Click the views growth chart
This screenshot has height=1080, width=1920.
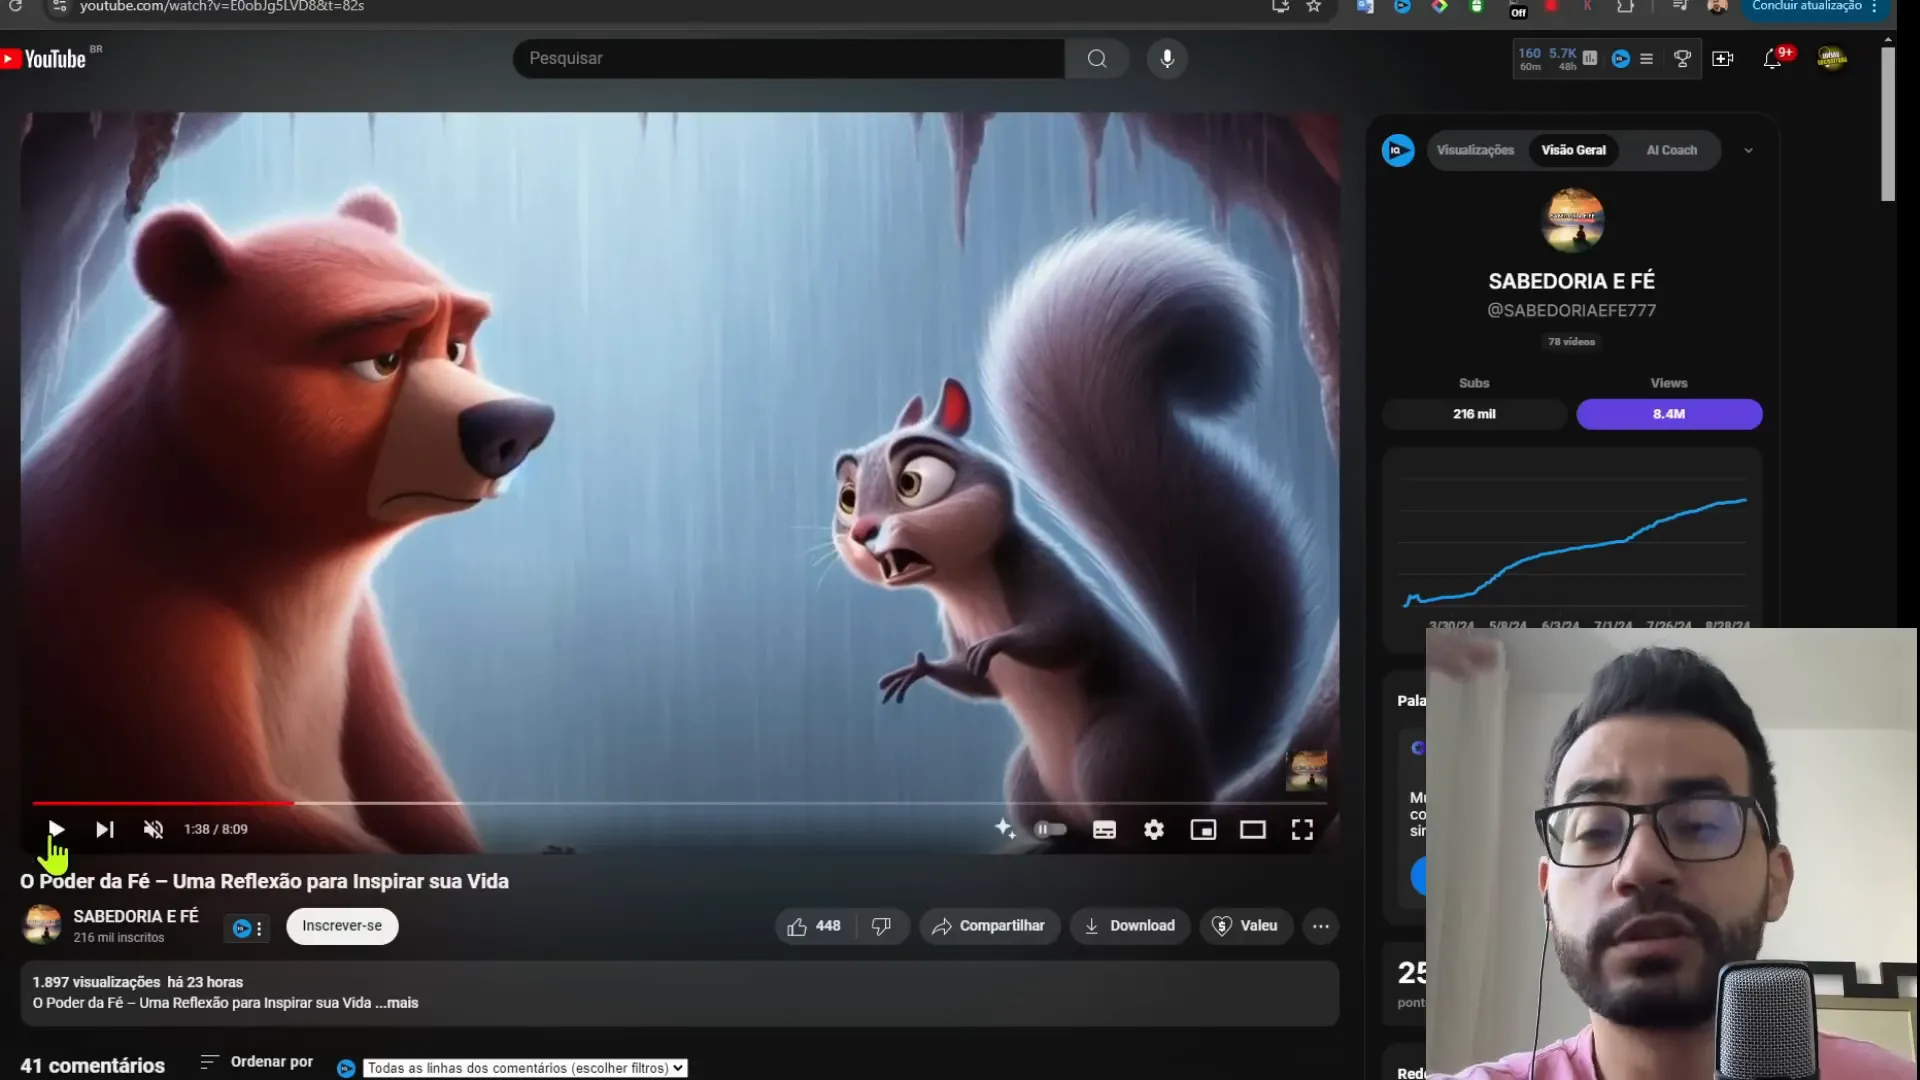point(1572,545)
